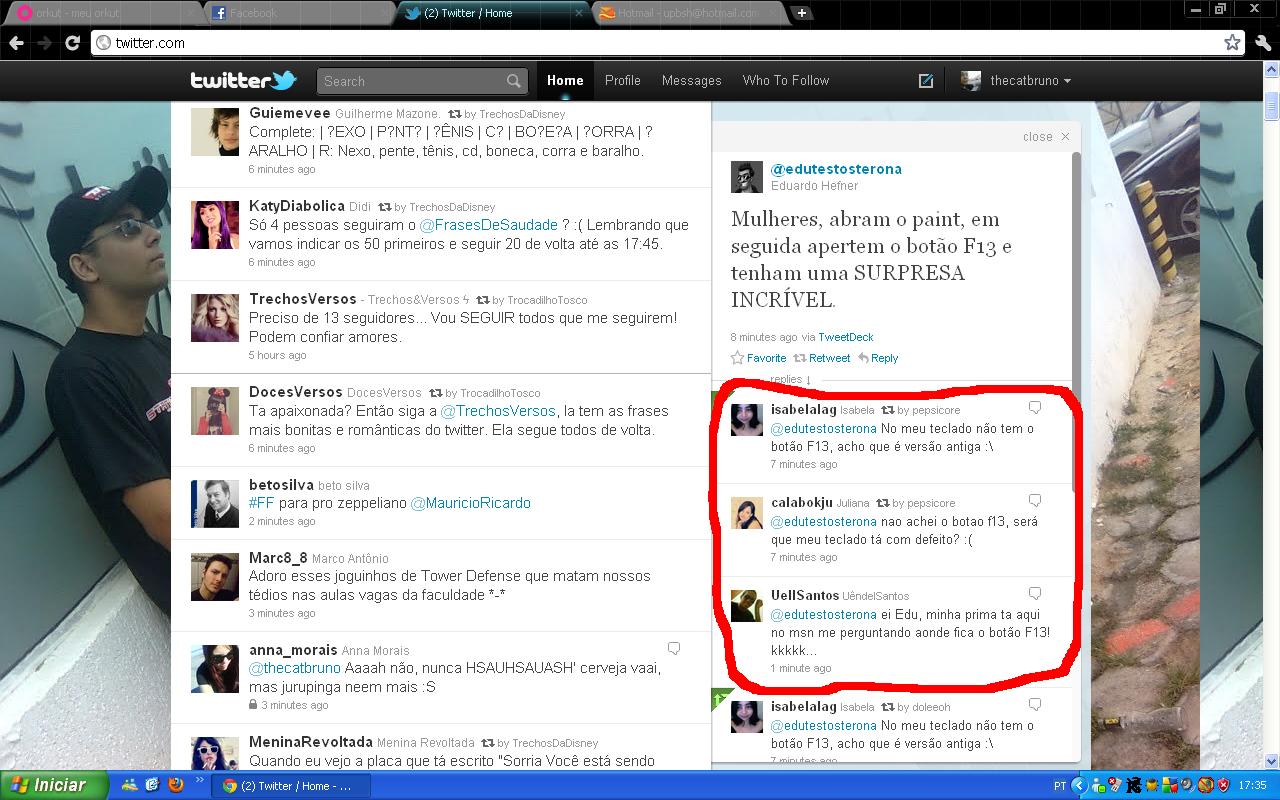This screenshot has width=1280, height=800.
Task: Close the tweet details panel
Action: pos(1046,137)
